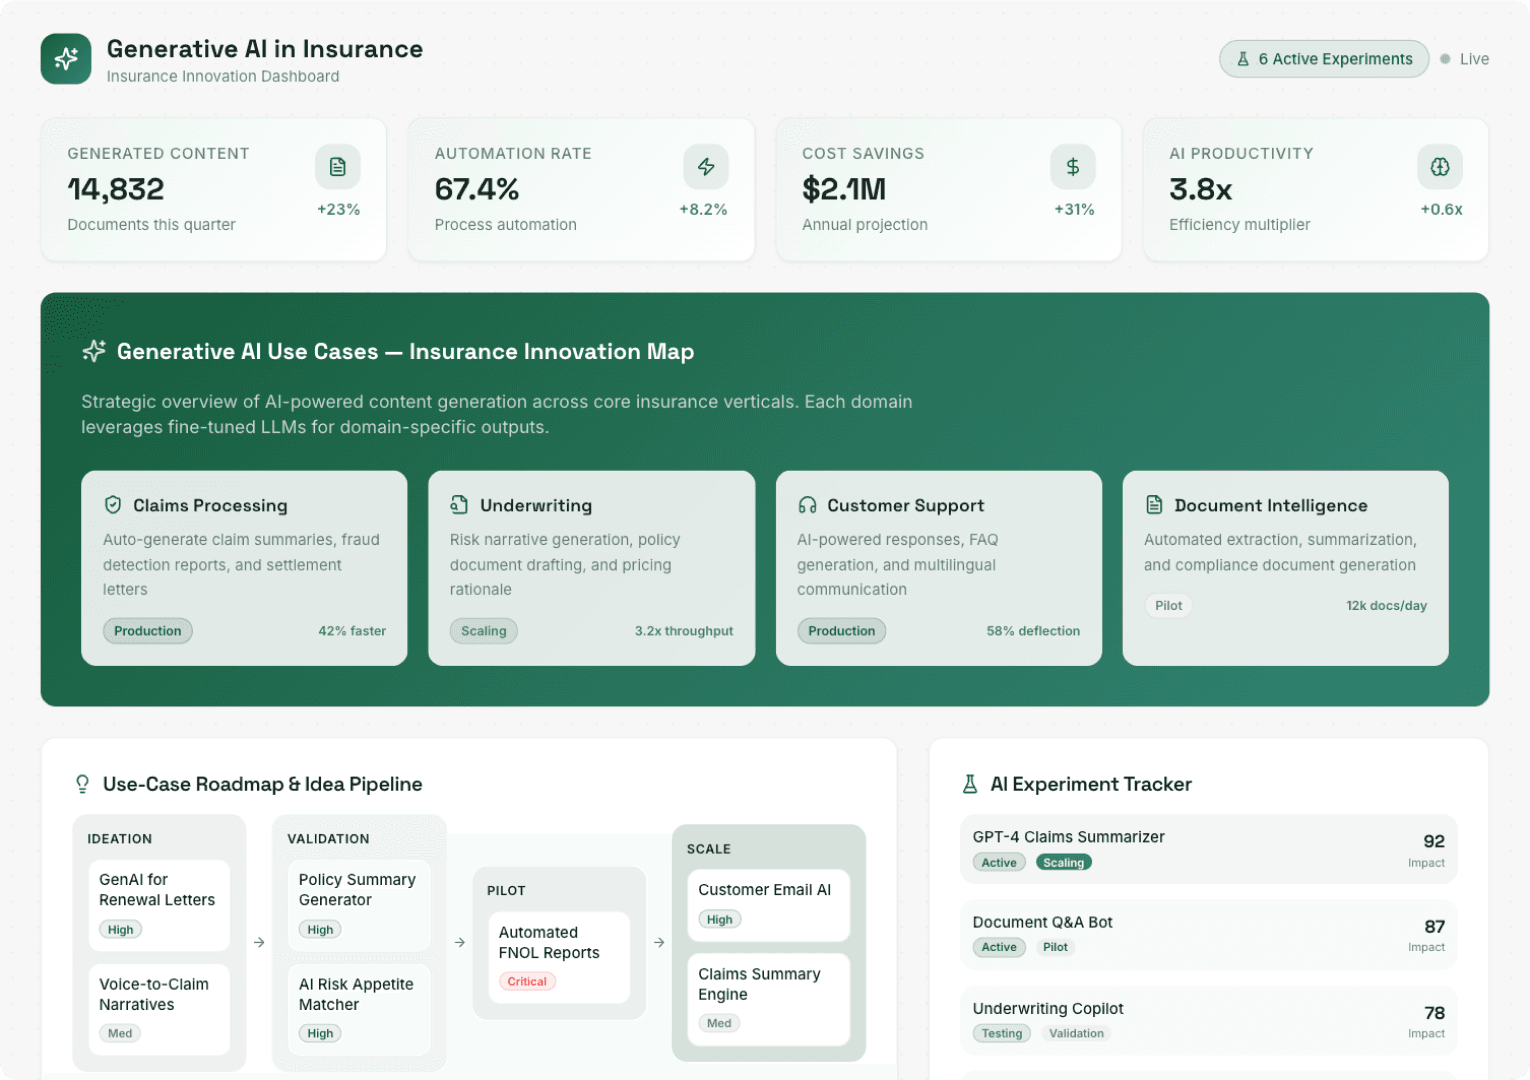Click the Critical tag on Automated FNOL Reports

[x=527, y=981]
